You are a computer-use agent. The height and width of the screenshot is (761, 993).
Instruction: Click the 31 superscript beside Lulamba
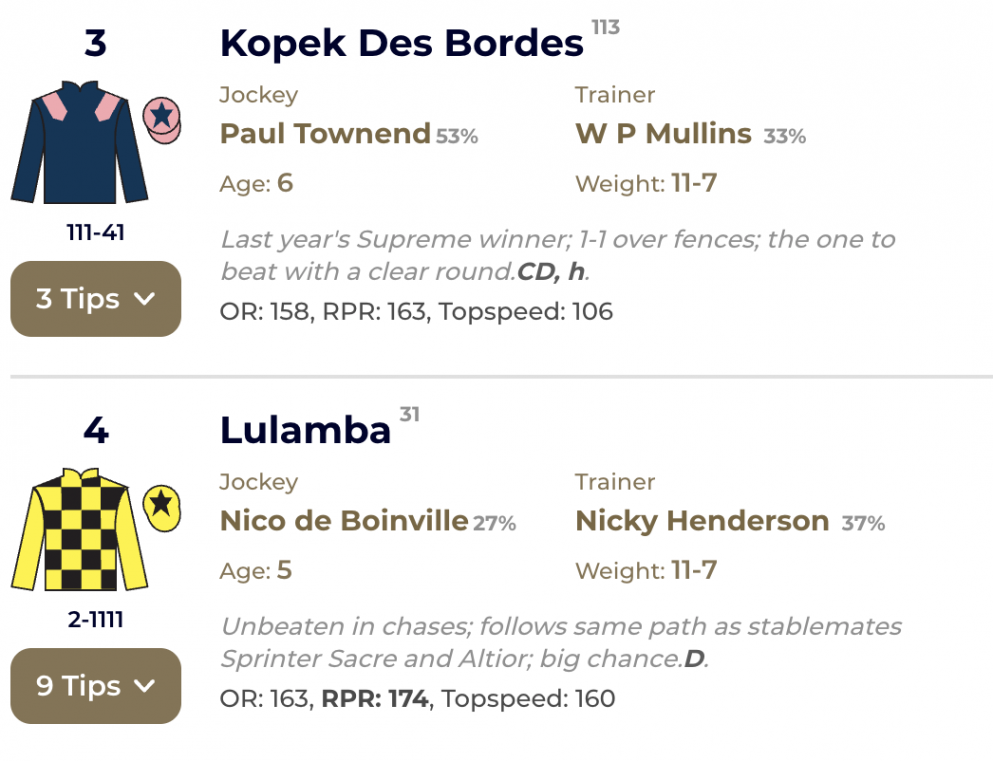click(410, 414)
